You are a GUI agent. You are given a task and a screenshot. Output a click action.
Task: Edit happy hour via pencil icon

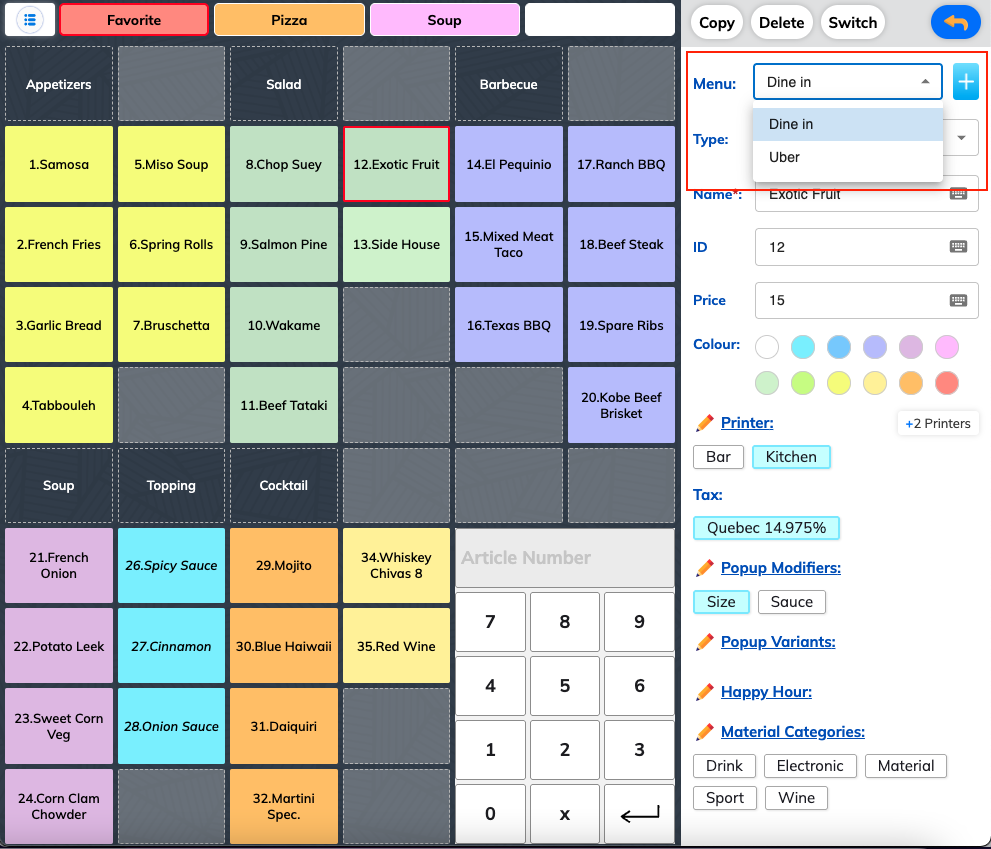[x=704, y=692]
